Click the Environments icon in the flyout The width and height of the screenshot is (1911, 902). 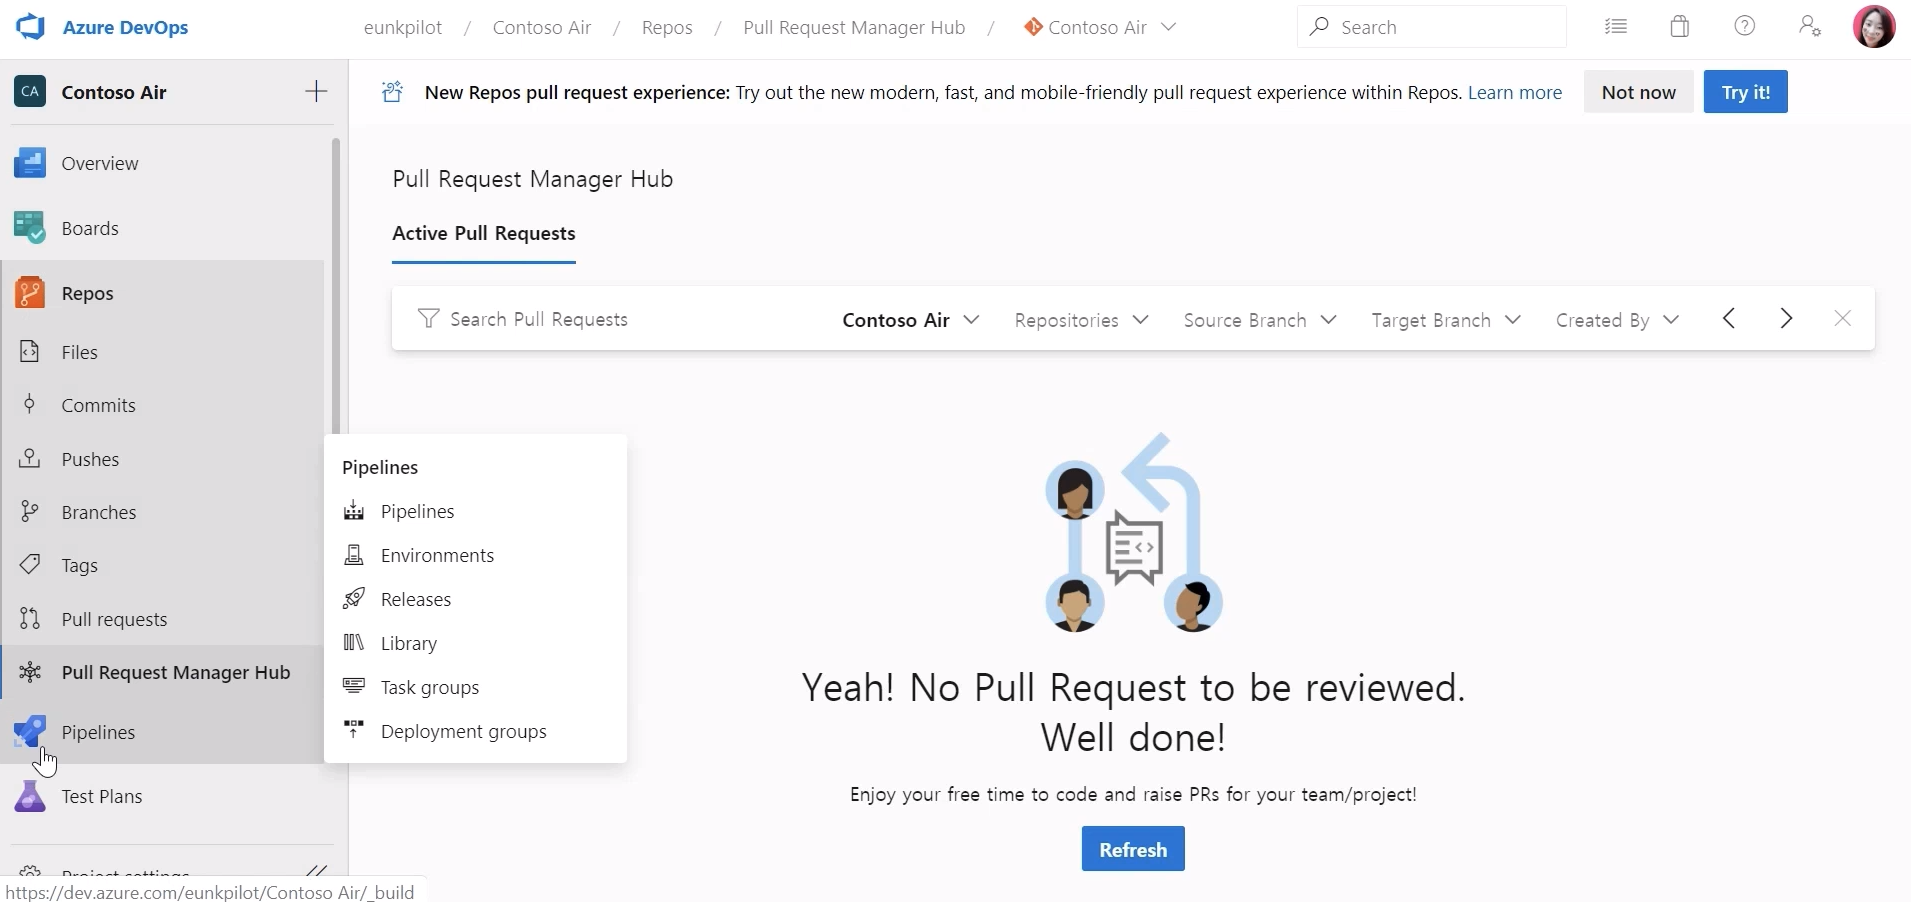[x=353, y=555]
